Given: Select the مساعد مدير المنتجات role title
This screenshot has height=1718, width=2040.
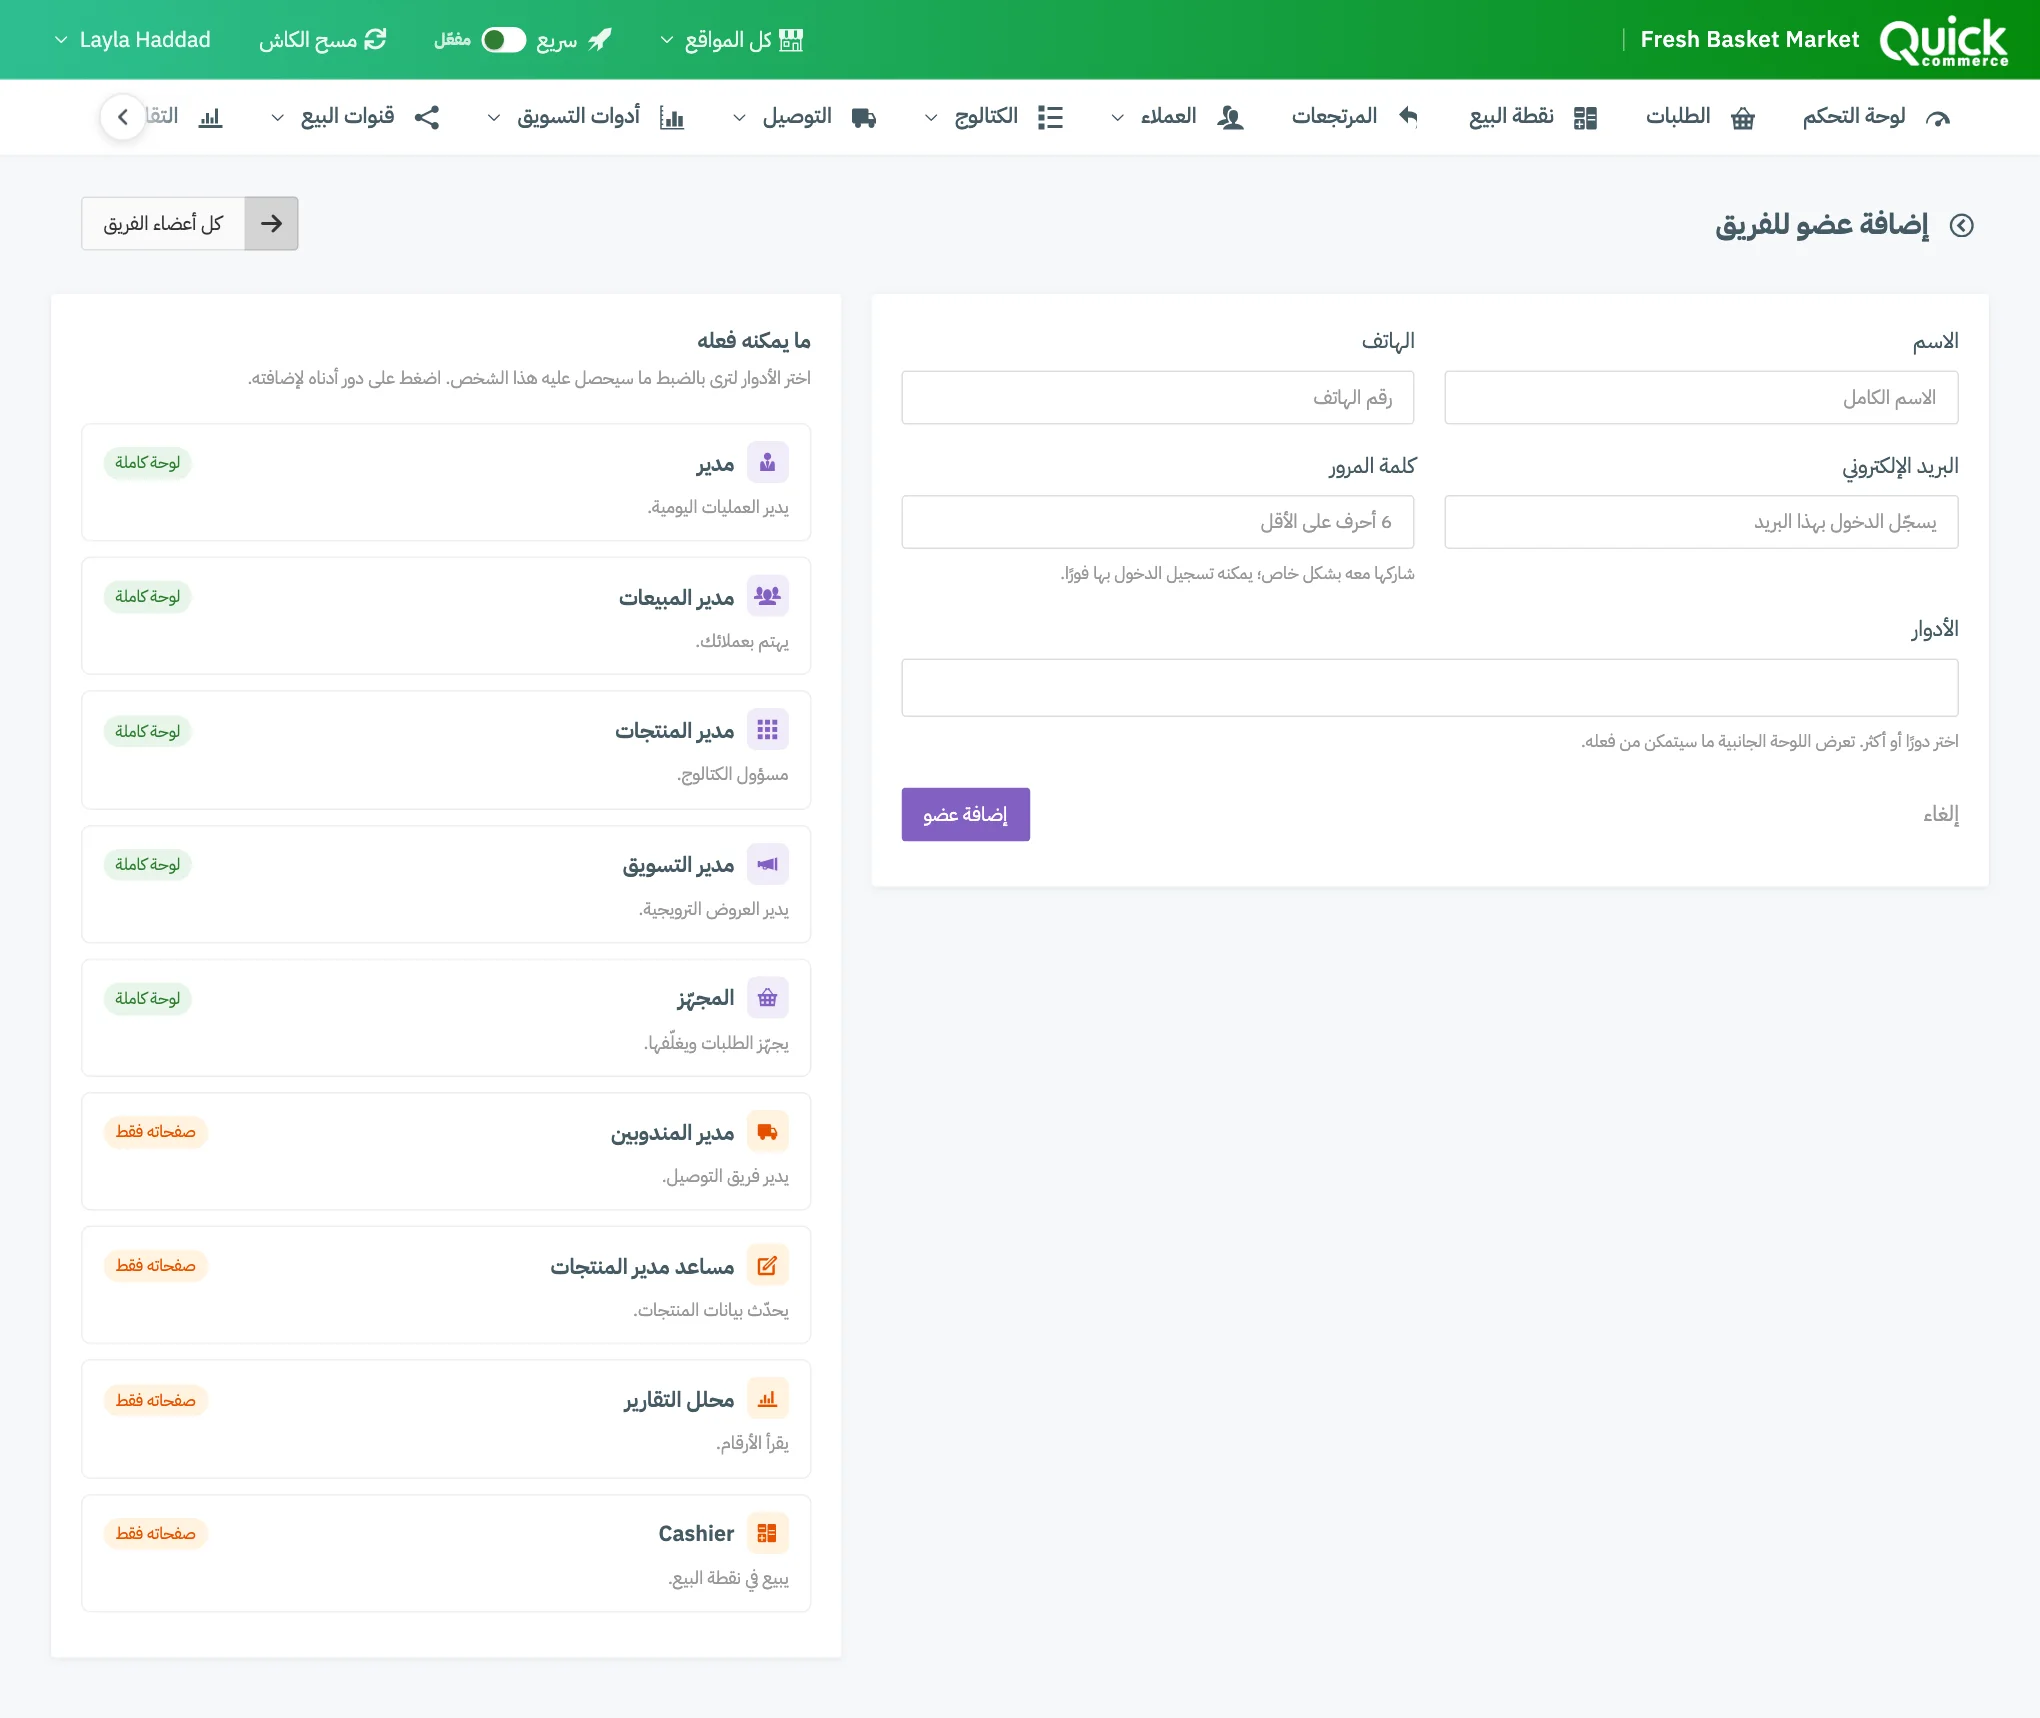Looking at the screenshot, I should tap(642, 1267).
